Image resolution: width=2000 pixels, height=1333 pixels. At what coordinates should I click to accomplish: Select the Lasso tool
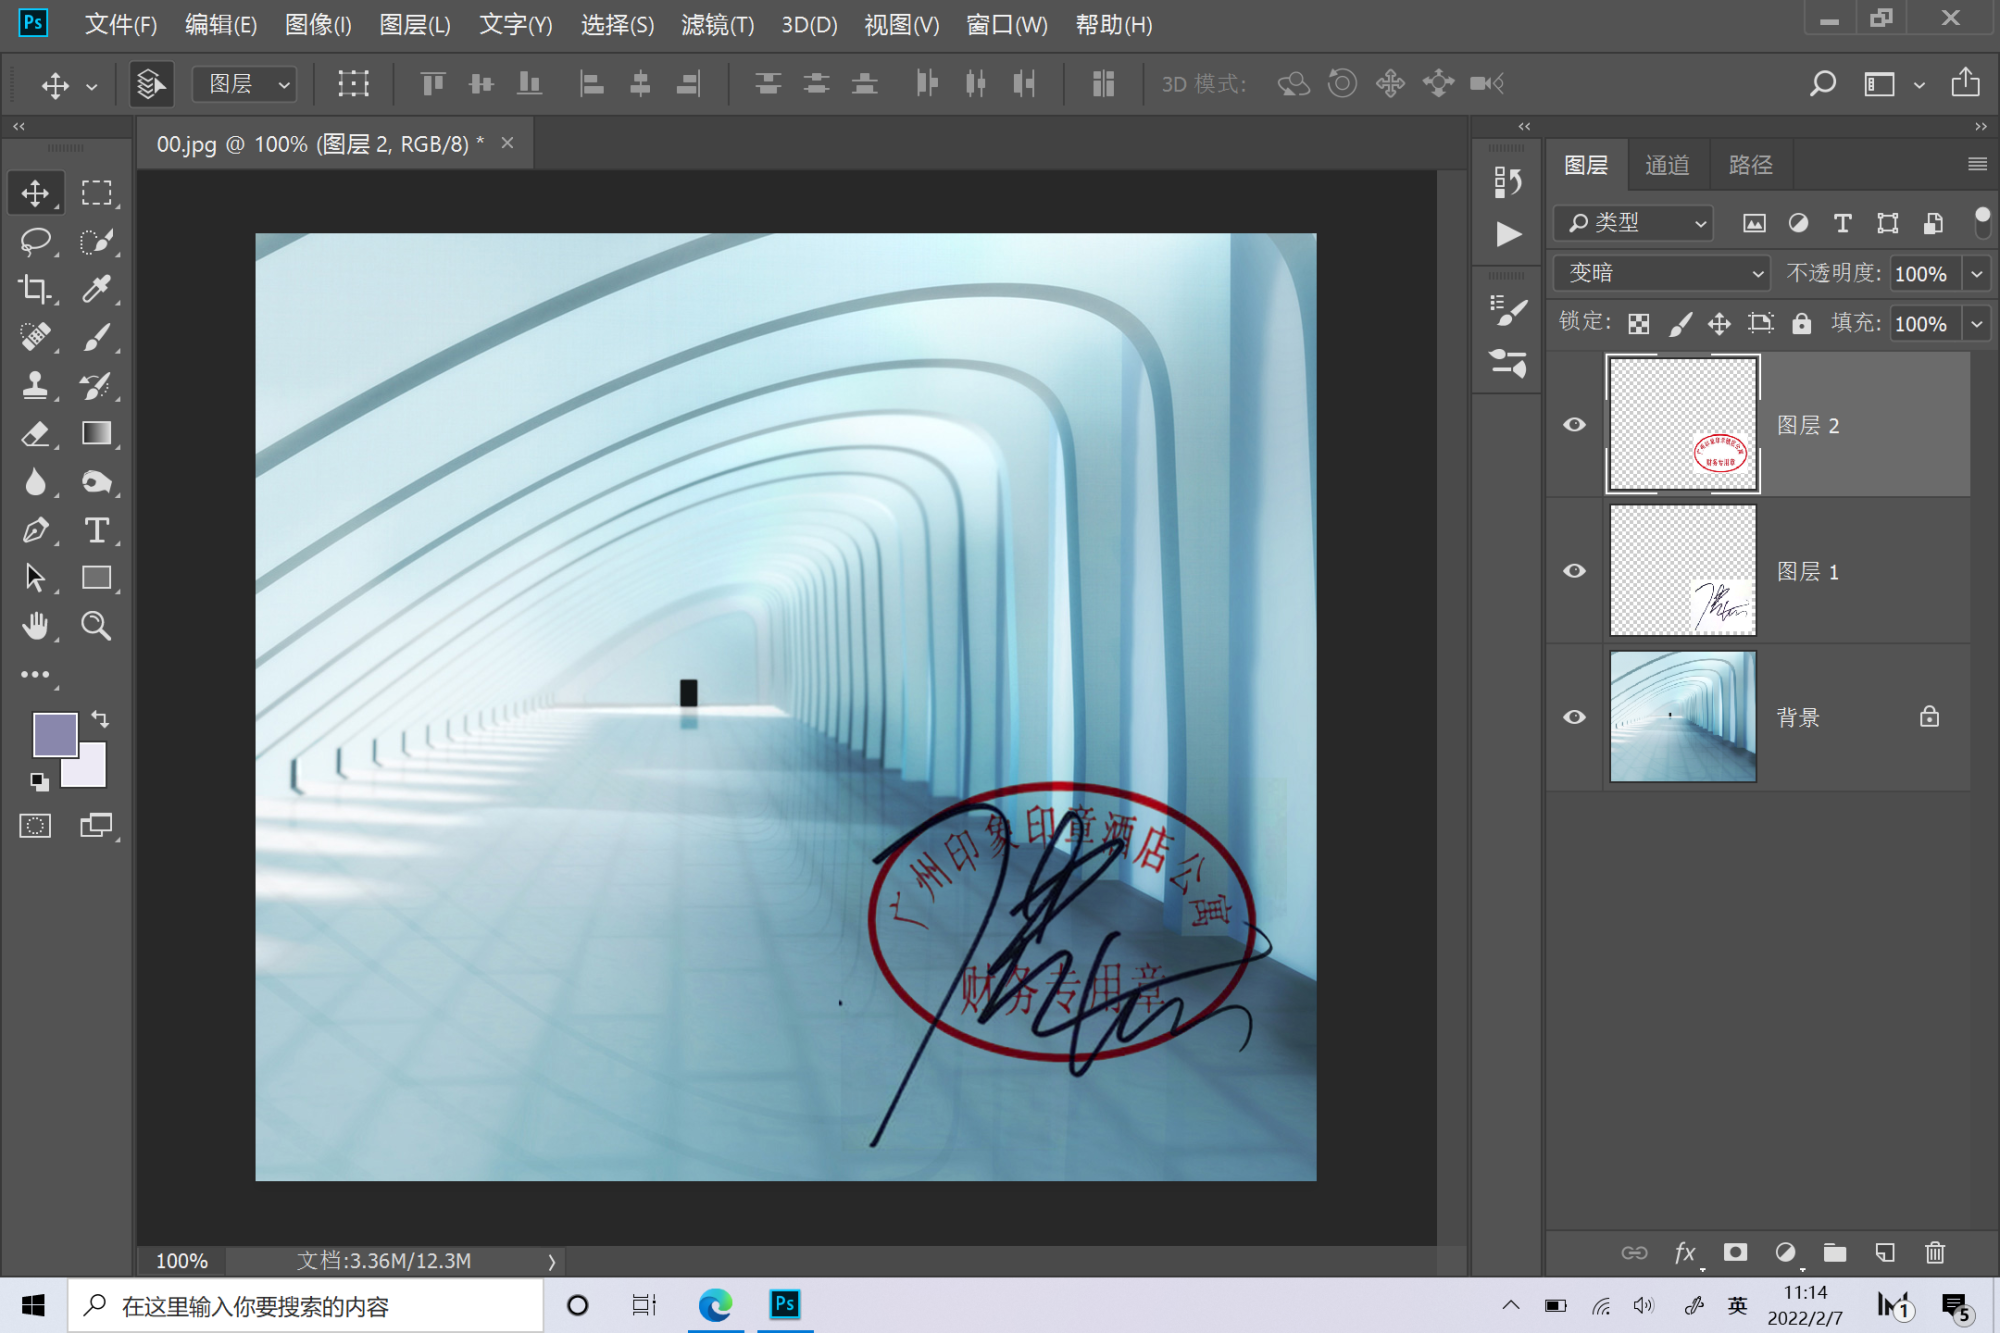point(35,241)
